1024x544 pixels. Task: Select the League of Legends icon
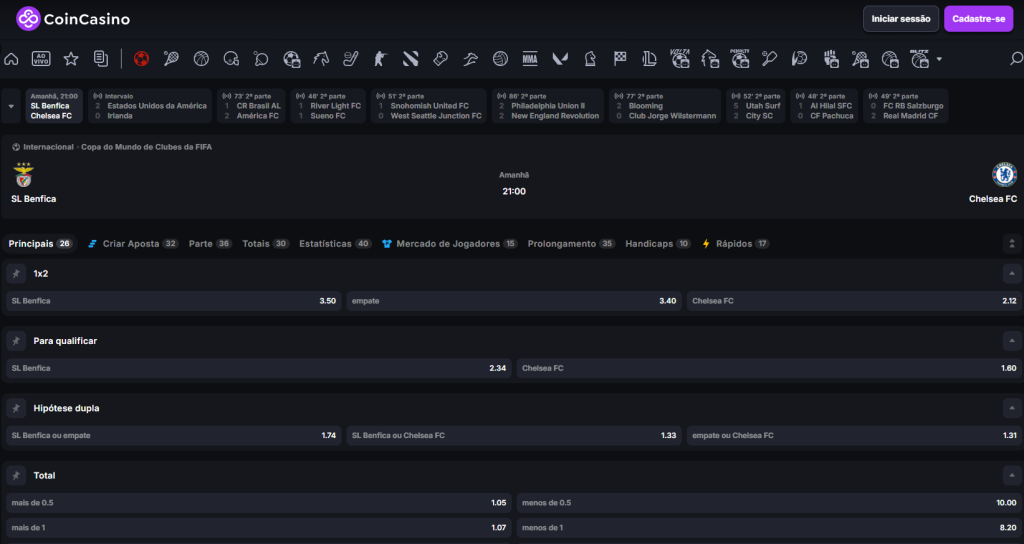tap(649, 59)
